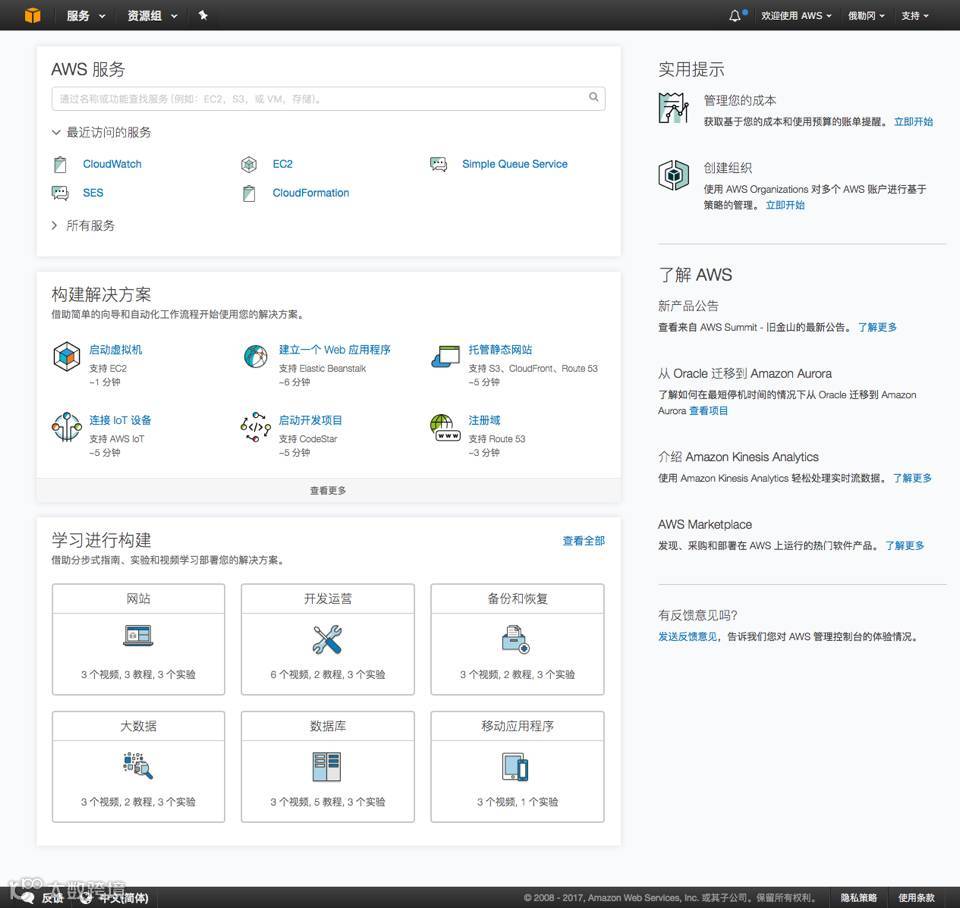Screen dimensions: 960x908
Task: Click '6 个视频, 2 教程, 3 个实验' text
Action: (x=328, y=674)
